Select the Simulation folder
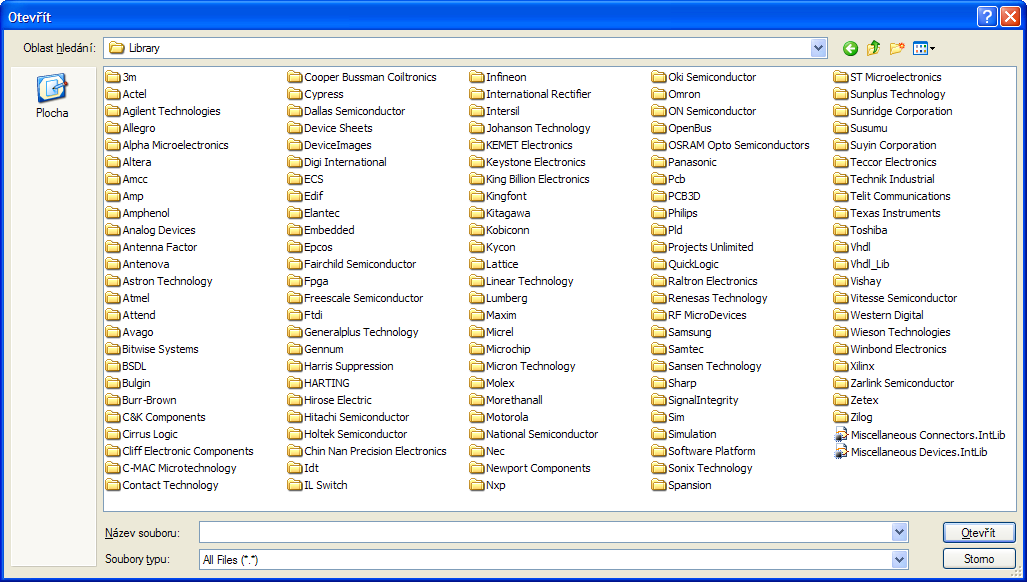This screenshot has height=582, width=1027. (692, 434)
